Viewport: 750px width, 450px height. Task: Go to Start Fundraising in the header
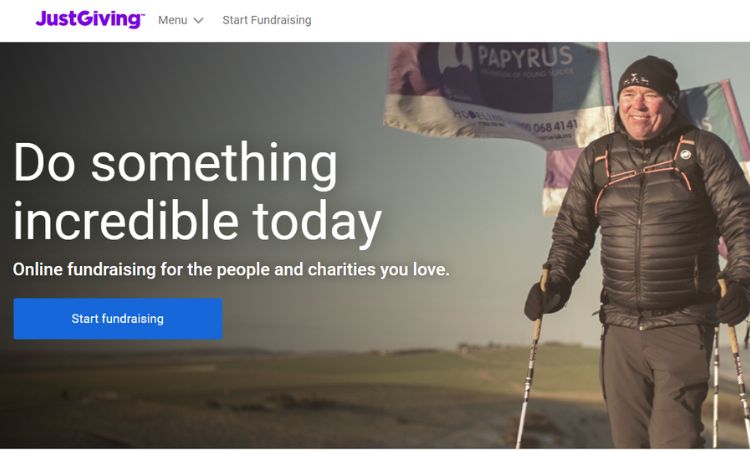[x=266, y=20]
